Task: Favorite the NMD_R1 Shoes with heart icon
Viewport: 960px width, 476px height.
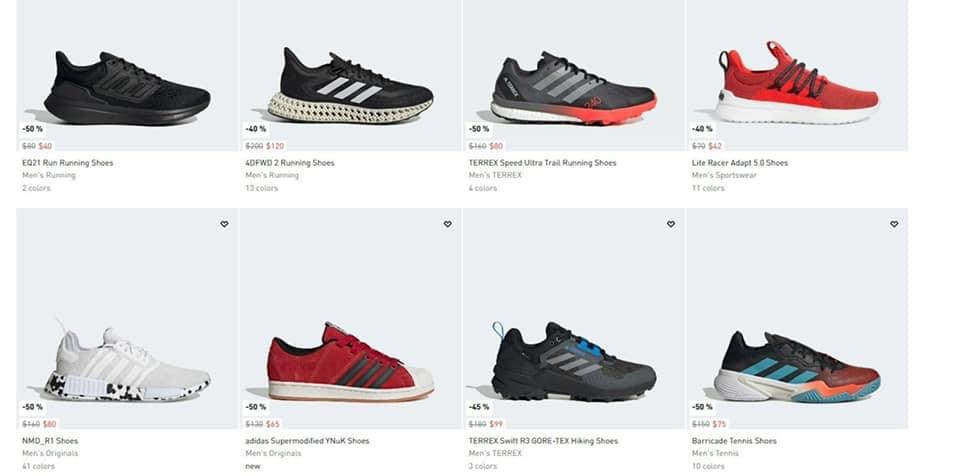Action: pos(224,224)
